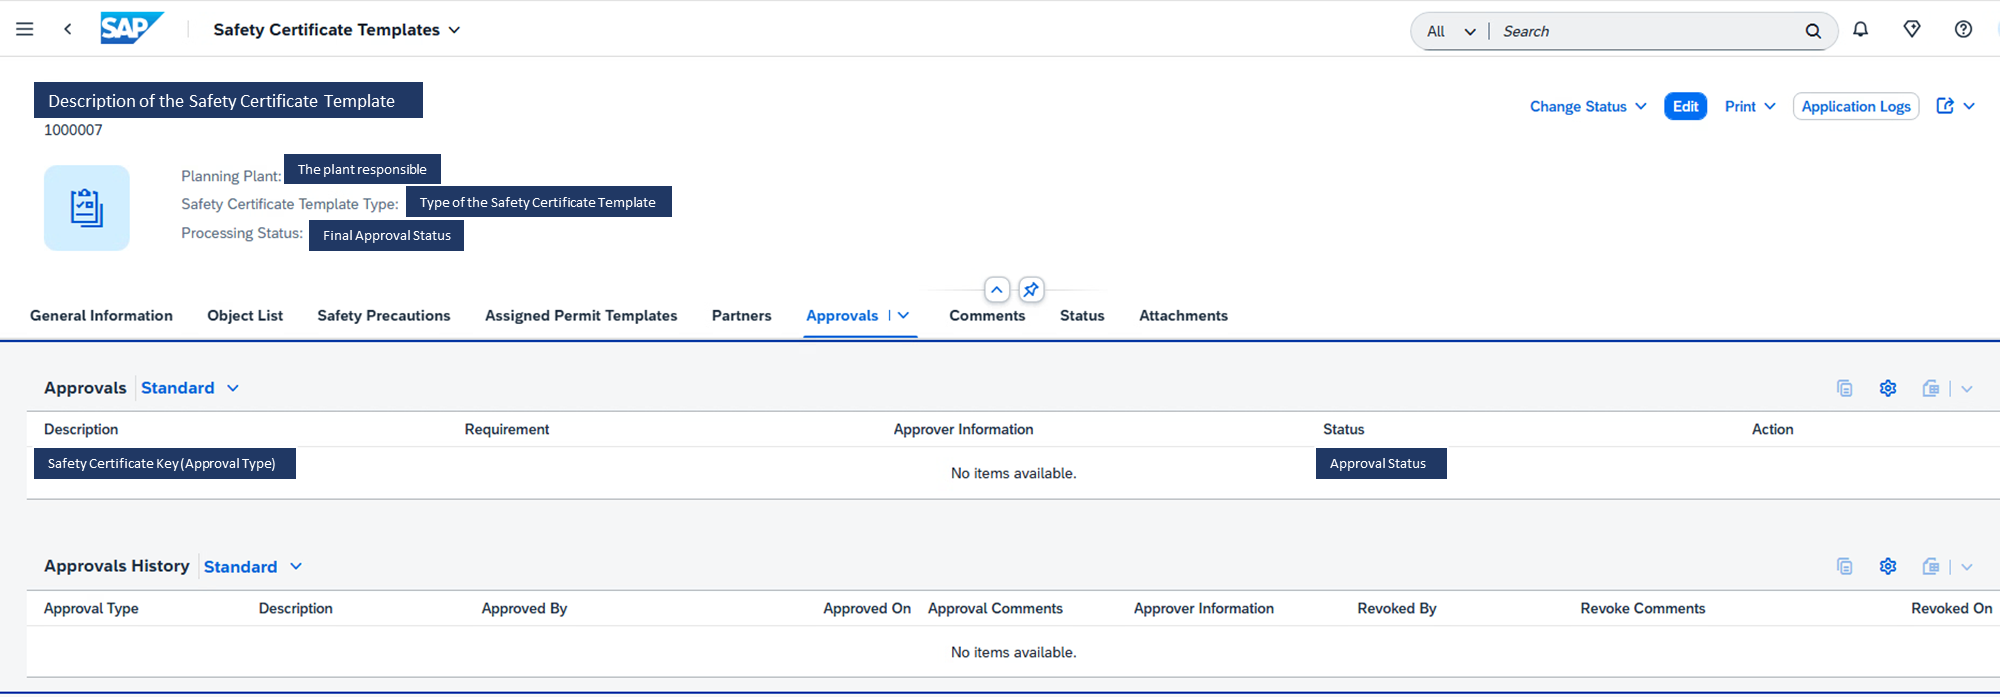Open Approvals Standard view selector

[190, 388]
